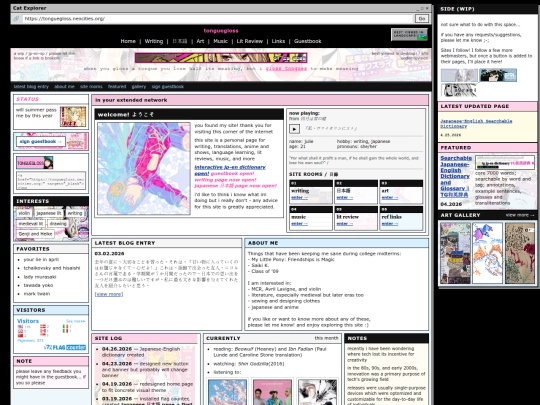The image size is (540, 405).
Task: Open the Guestbook nav item
Action: (308, 41)
